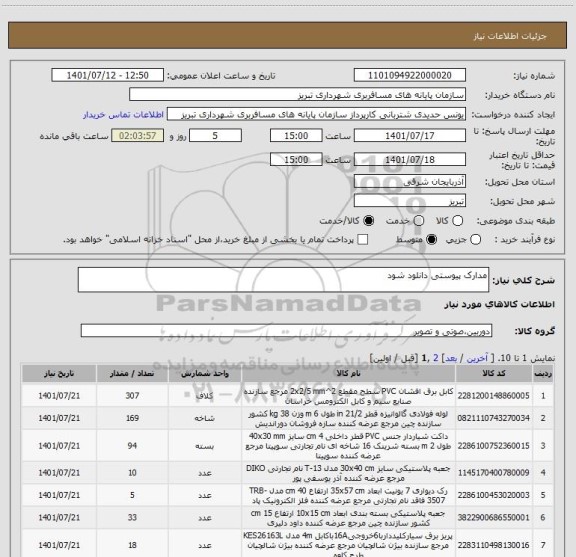The image size is (576, 557).
Task: Click the نام کالا column header
Action: pos(348,374)
